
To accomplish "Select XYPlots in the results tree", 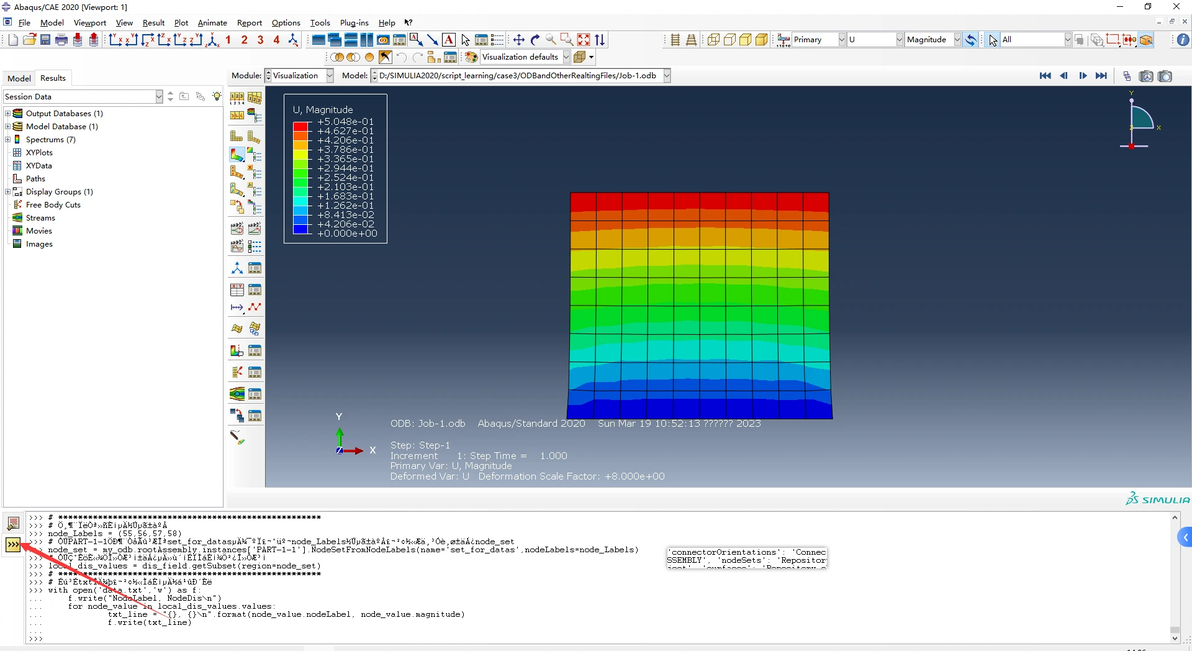I will [39, 153].
